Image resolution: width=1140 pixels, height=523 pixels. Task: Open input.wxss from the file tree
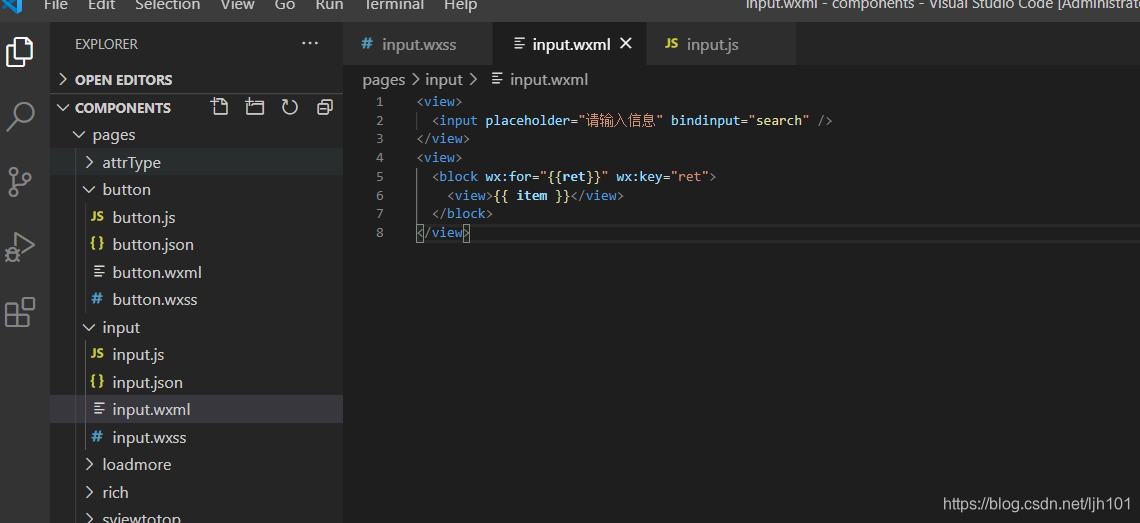coord(150,437)
